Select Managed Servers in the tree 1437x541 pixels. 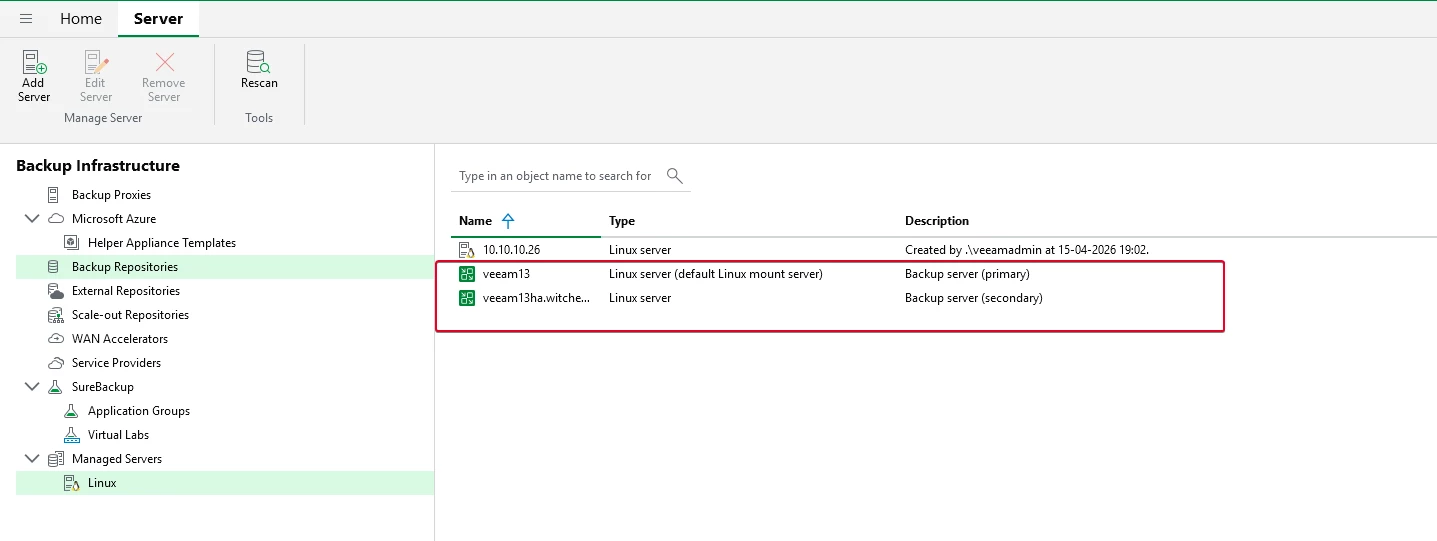117,459
